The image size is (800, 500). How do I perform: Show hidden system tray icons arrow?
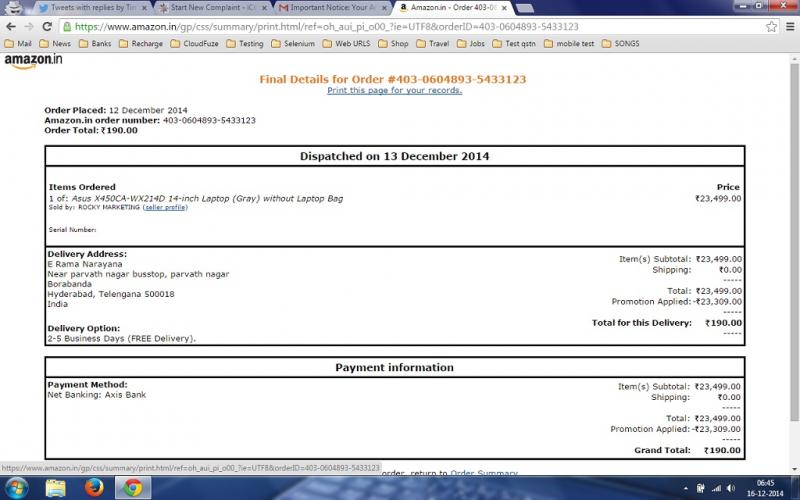click(685, 488)
